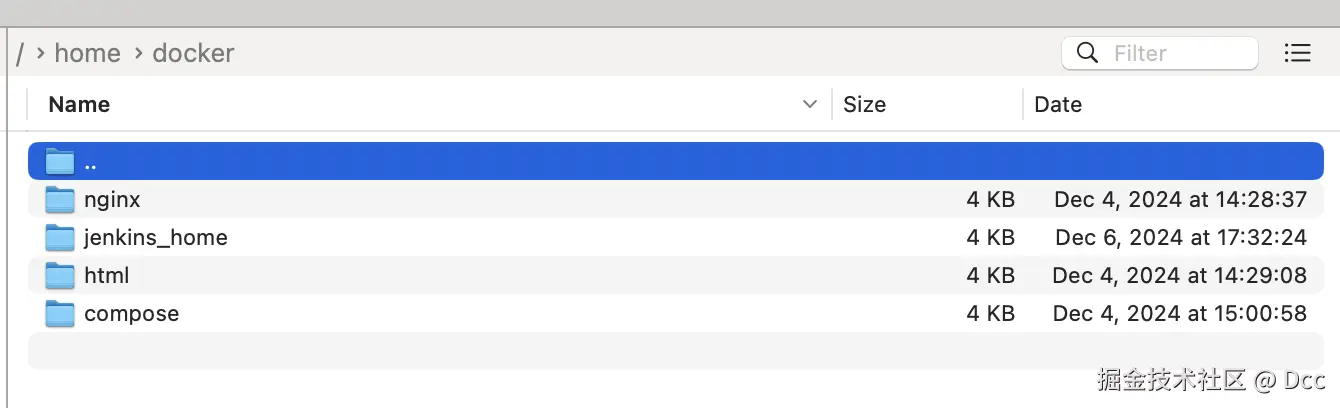1340x408 pixels.
Task: Go to home in breadcrumb path
Action: tap(87, 53)
